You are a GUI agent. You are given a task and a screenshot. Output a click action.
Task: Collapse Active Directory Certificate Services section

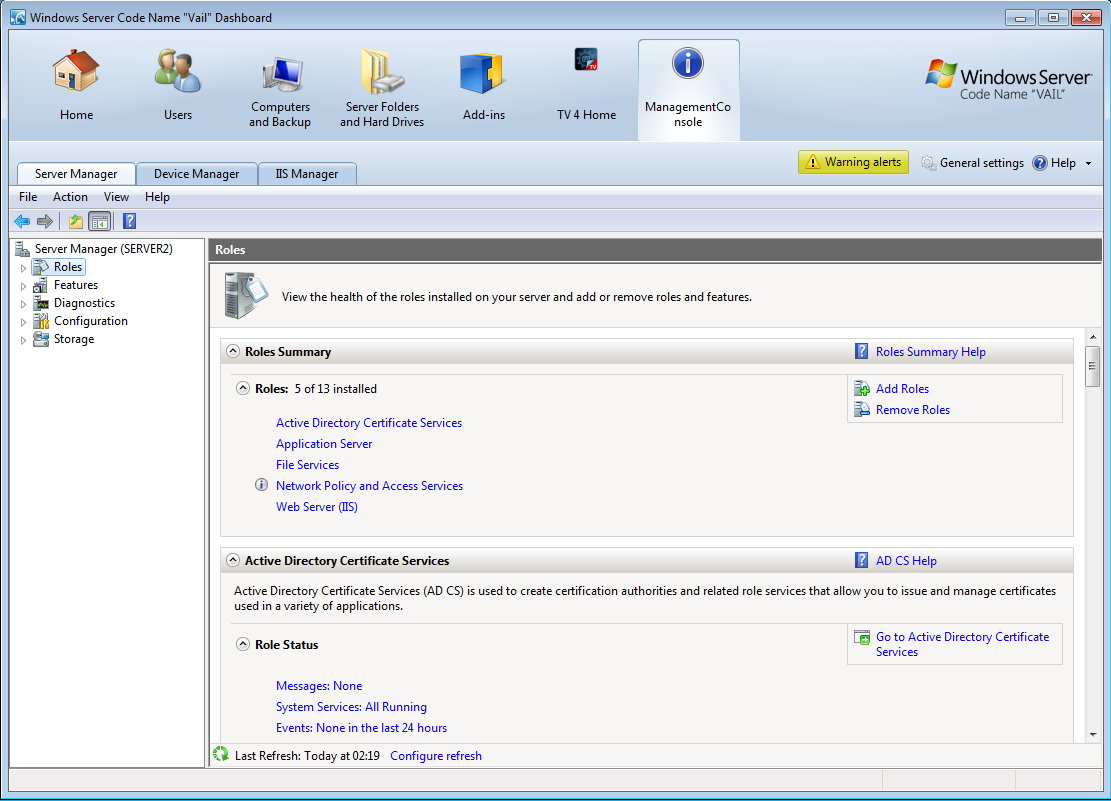[x=232, y=560]
